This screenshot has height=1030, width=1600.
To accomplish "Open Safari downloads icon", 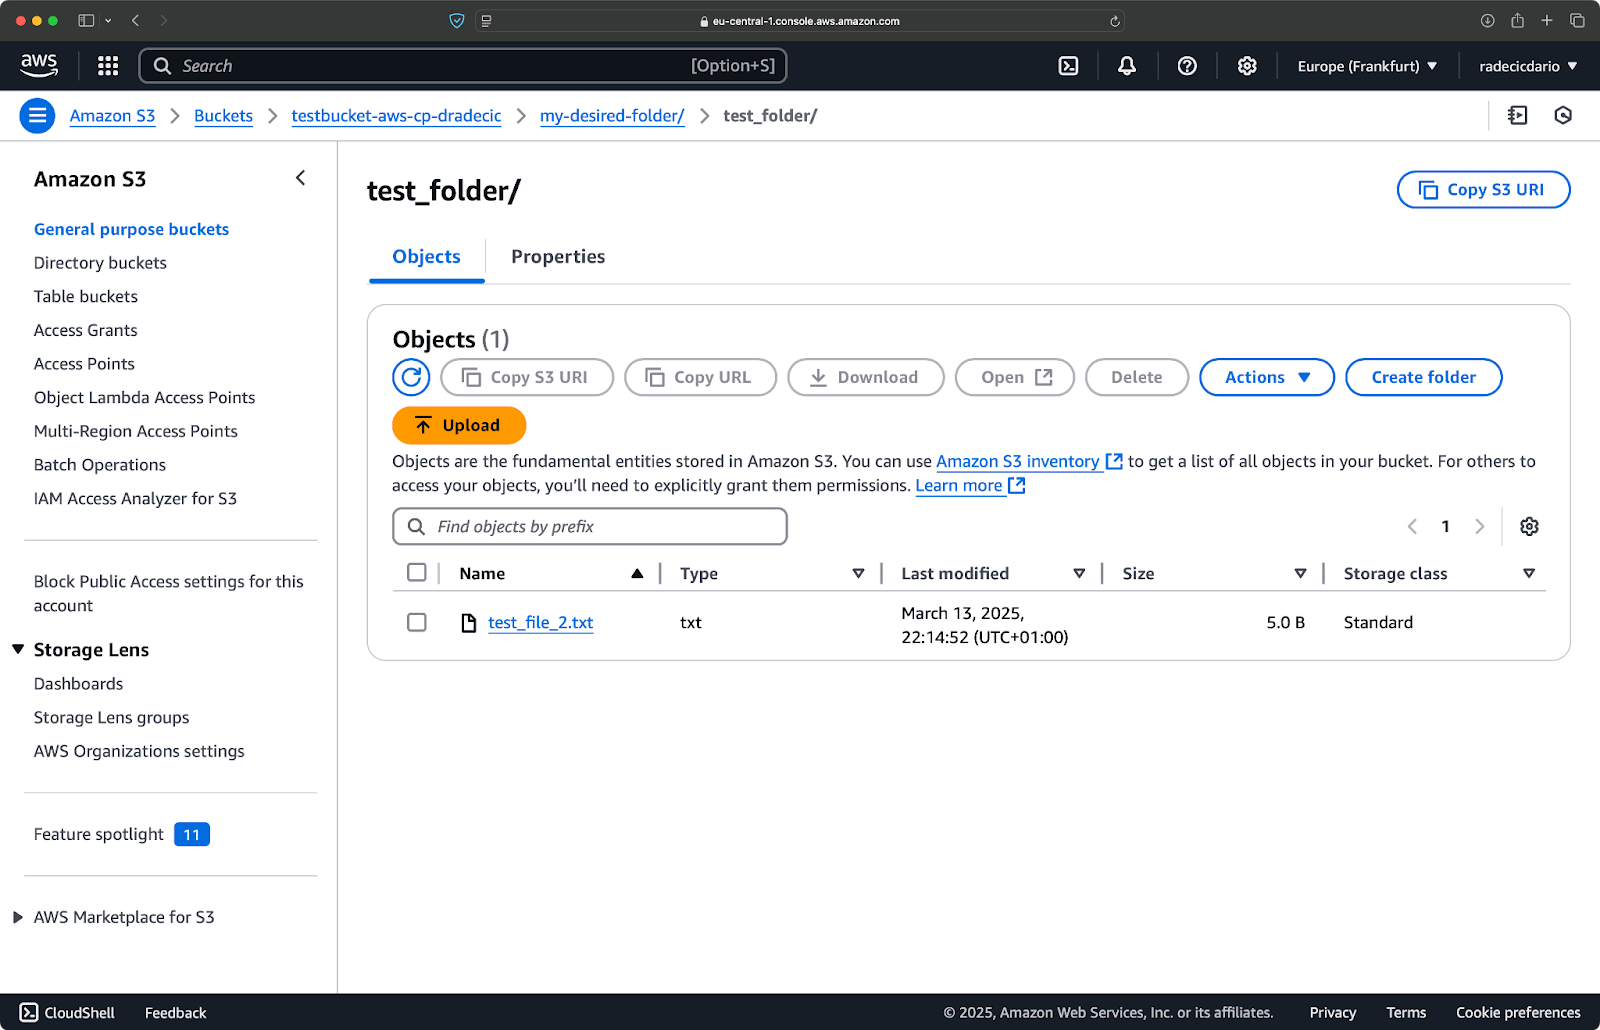I will coord(1487,20).
